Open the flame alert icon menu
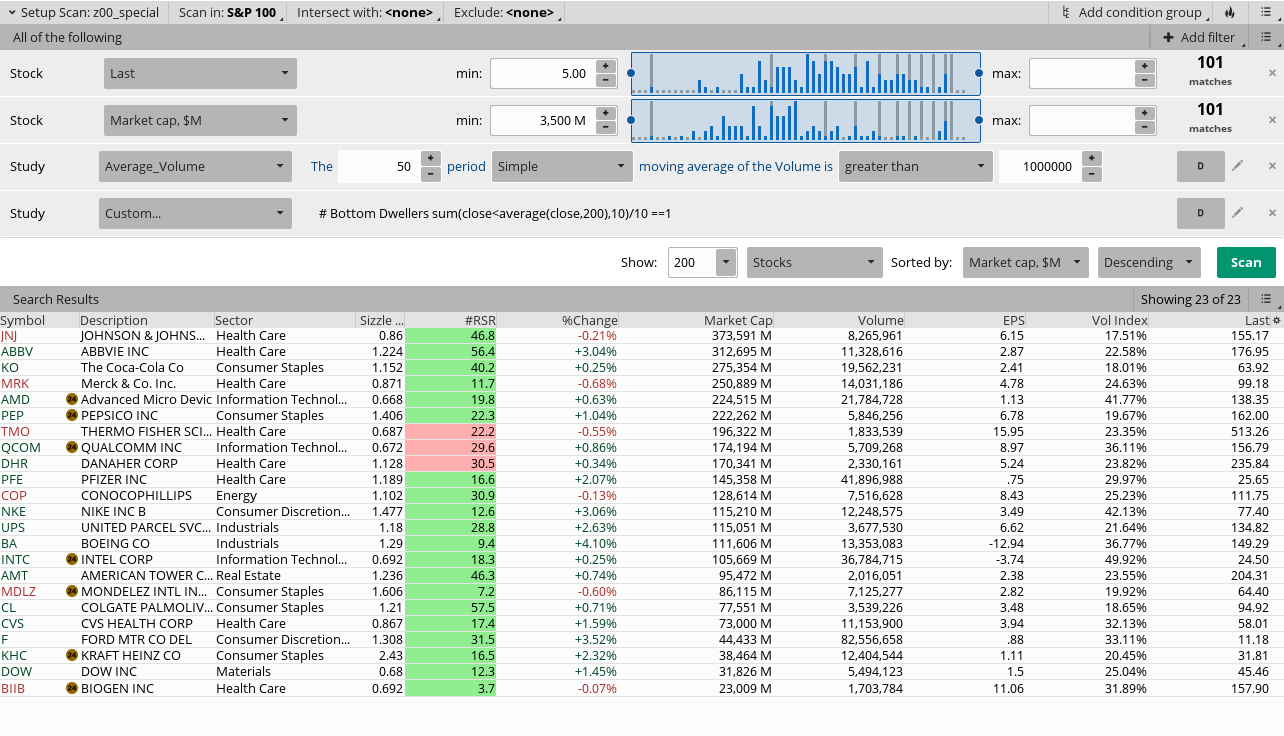Screen dimensions: 1284x736 [1230, 12]
